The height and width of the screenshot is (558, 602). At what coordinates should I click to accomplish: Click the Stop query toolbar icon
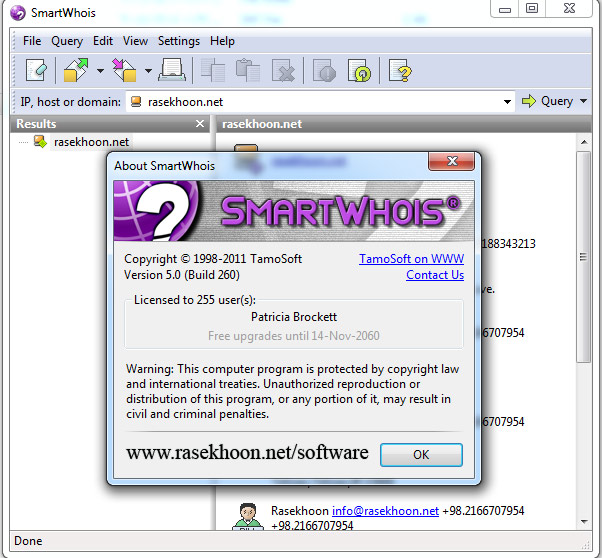coord(324,70)
